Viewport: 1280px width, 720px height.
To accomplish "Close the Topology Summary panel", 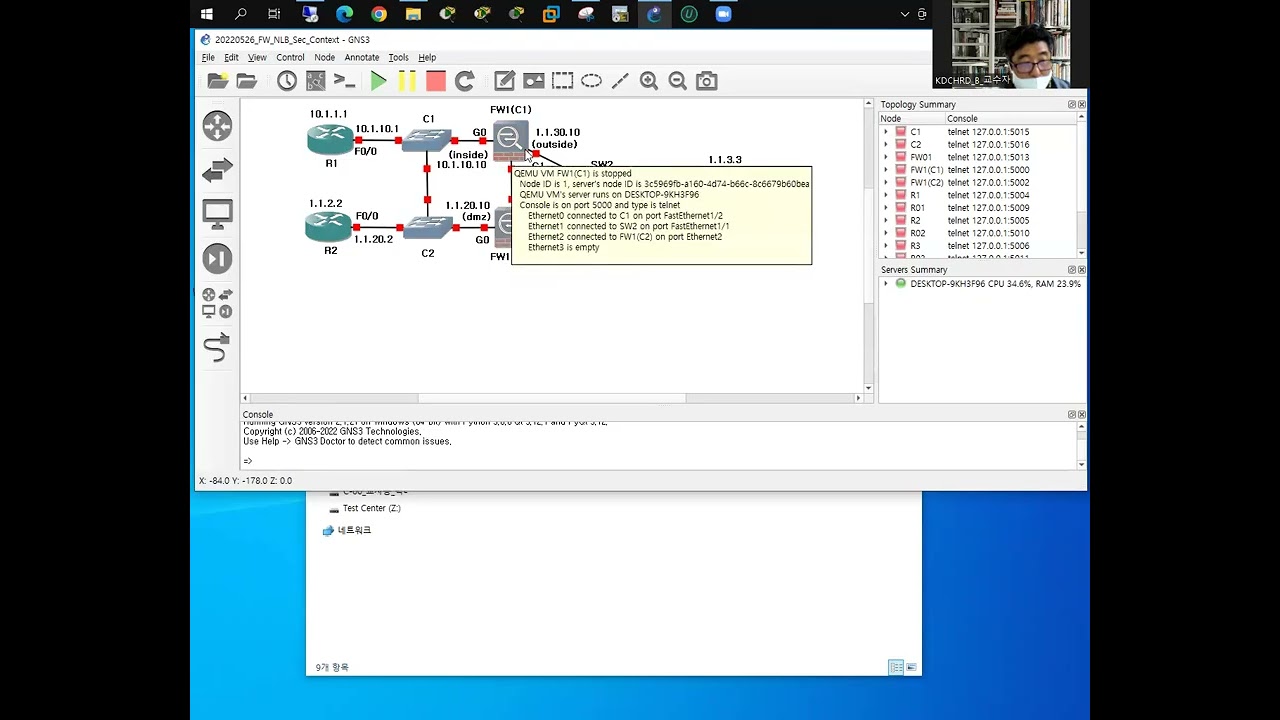I will [x=1081, y=105].
